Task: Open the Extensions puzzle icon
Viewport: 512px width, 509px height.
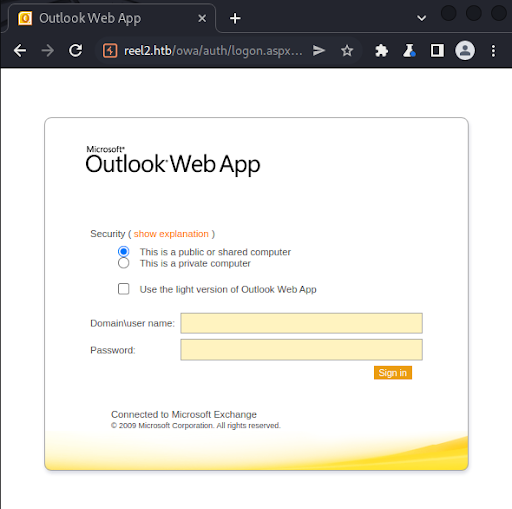Action: pos(381,51)
